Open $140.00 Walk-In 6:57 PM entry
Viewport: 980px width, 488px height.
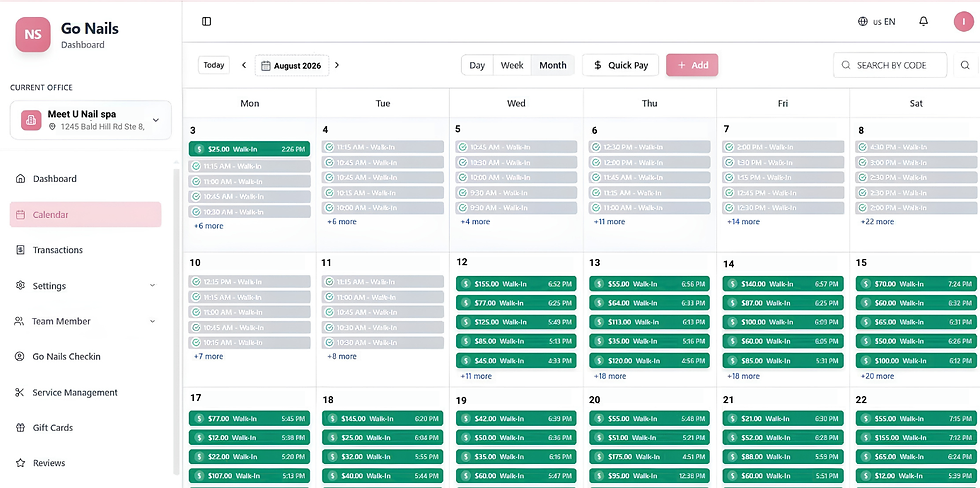click(783, 284)
